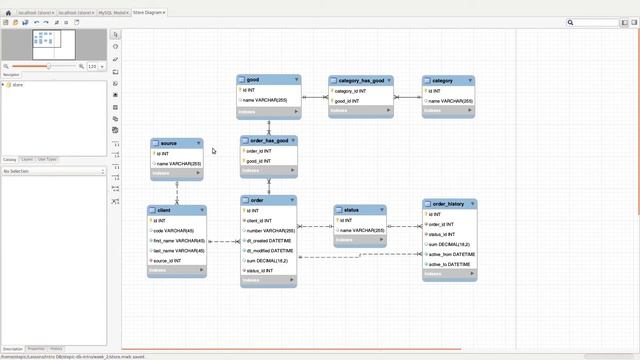The height and width of the screenshot is (360, 640).
Task: Open the No Selection dropdown
Action: [53, 171]
